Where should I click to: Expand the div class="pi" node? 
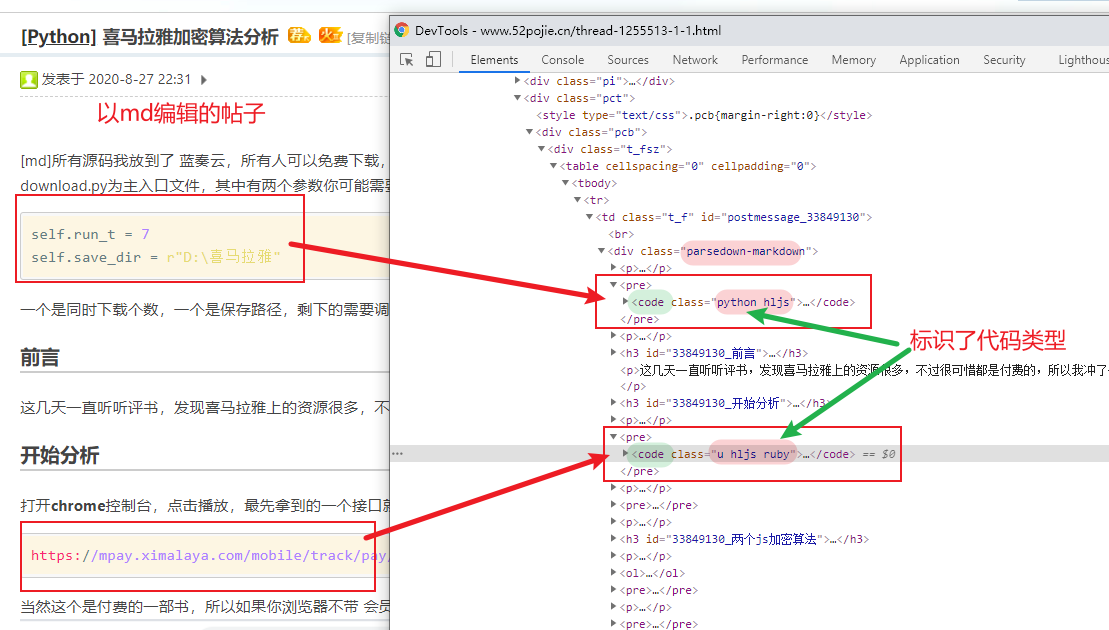[518, 81]
